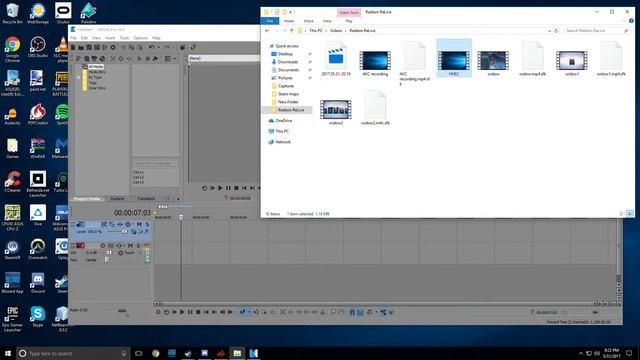Open the (None) preview dropdown in Trimmer
This screenshot has width=640, height=360.
[223, 58]
